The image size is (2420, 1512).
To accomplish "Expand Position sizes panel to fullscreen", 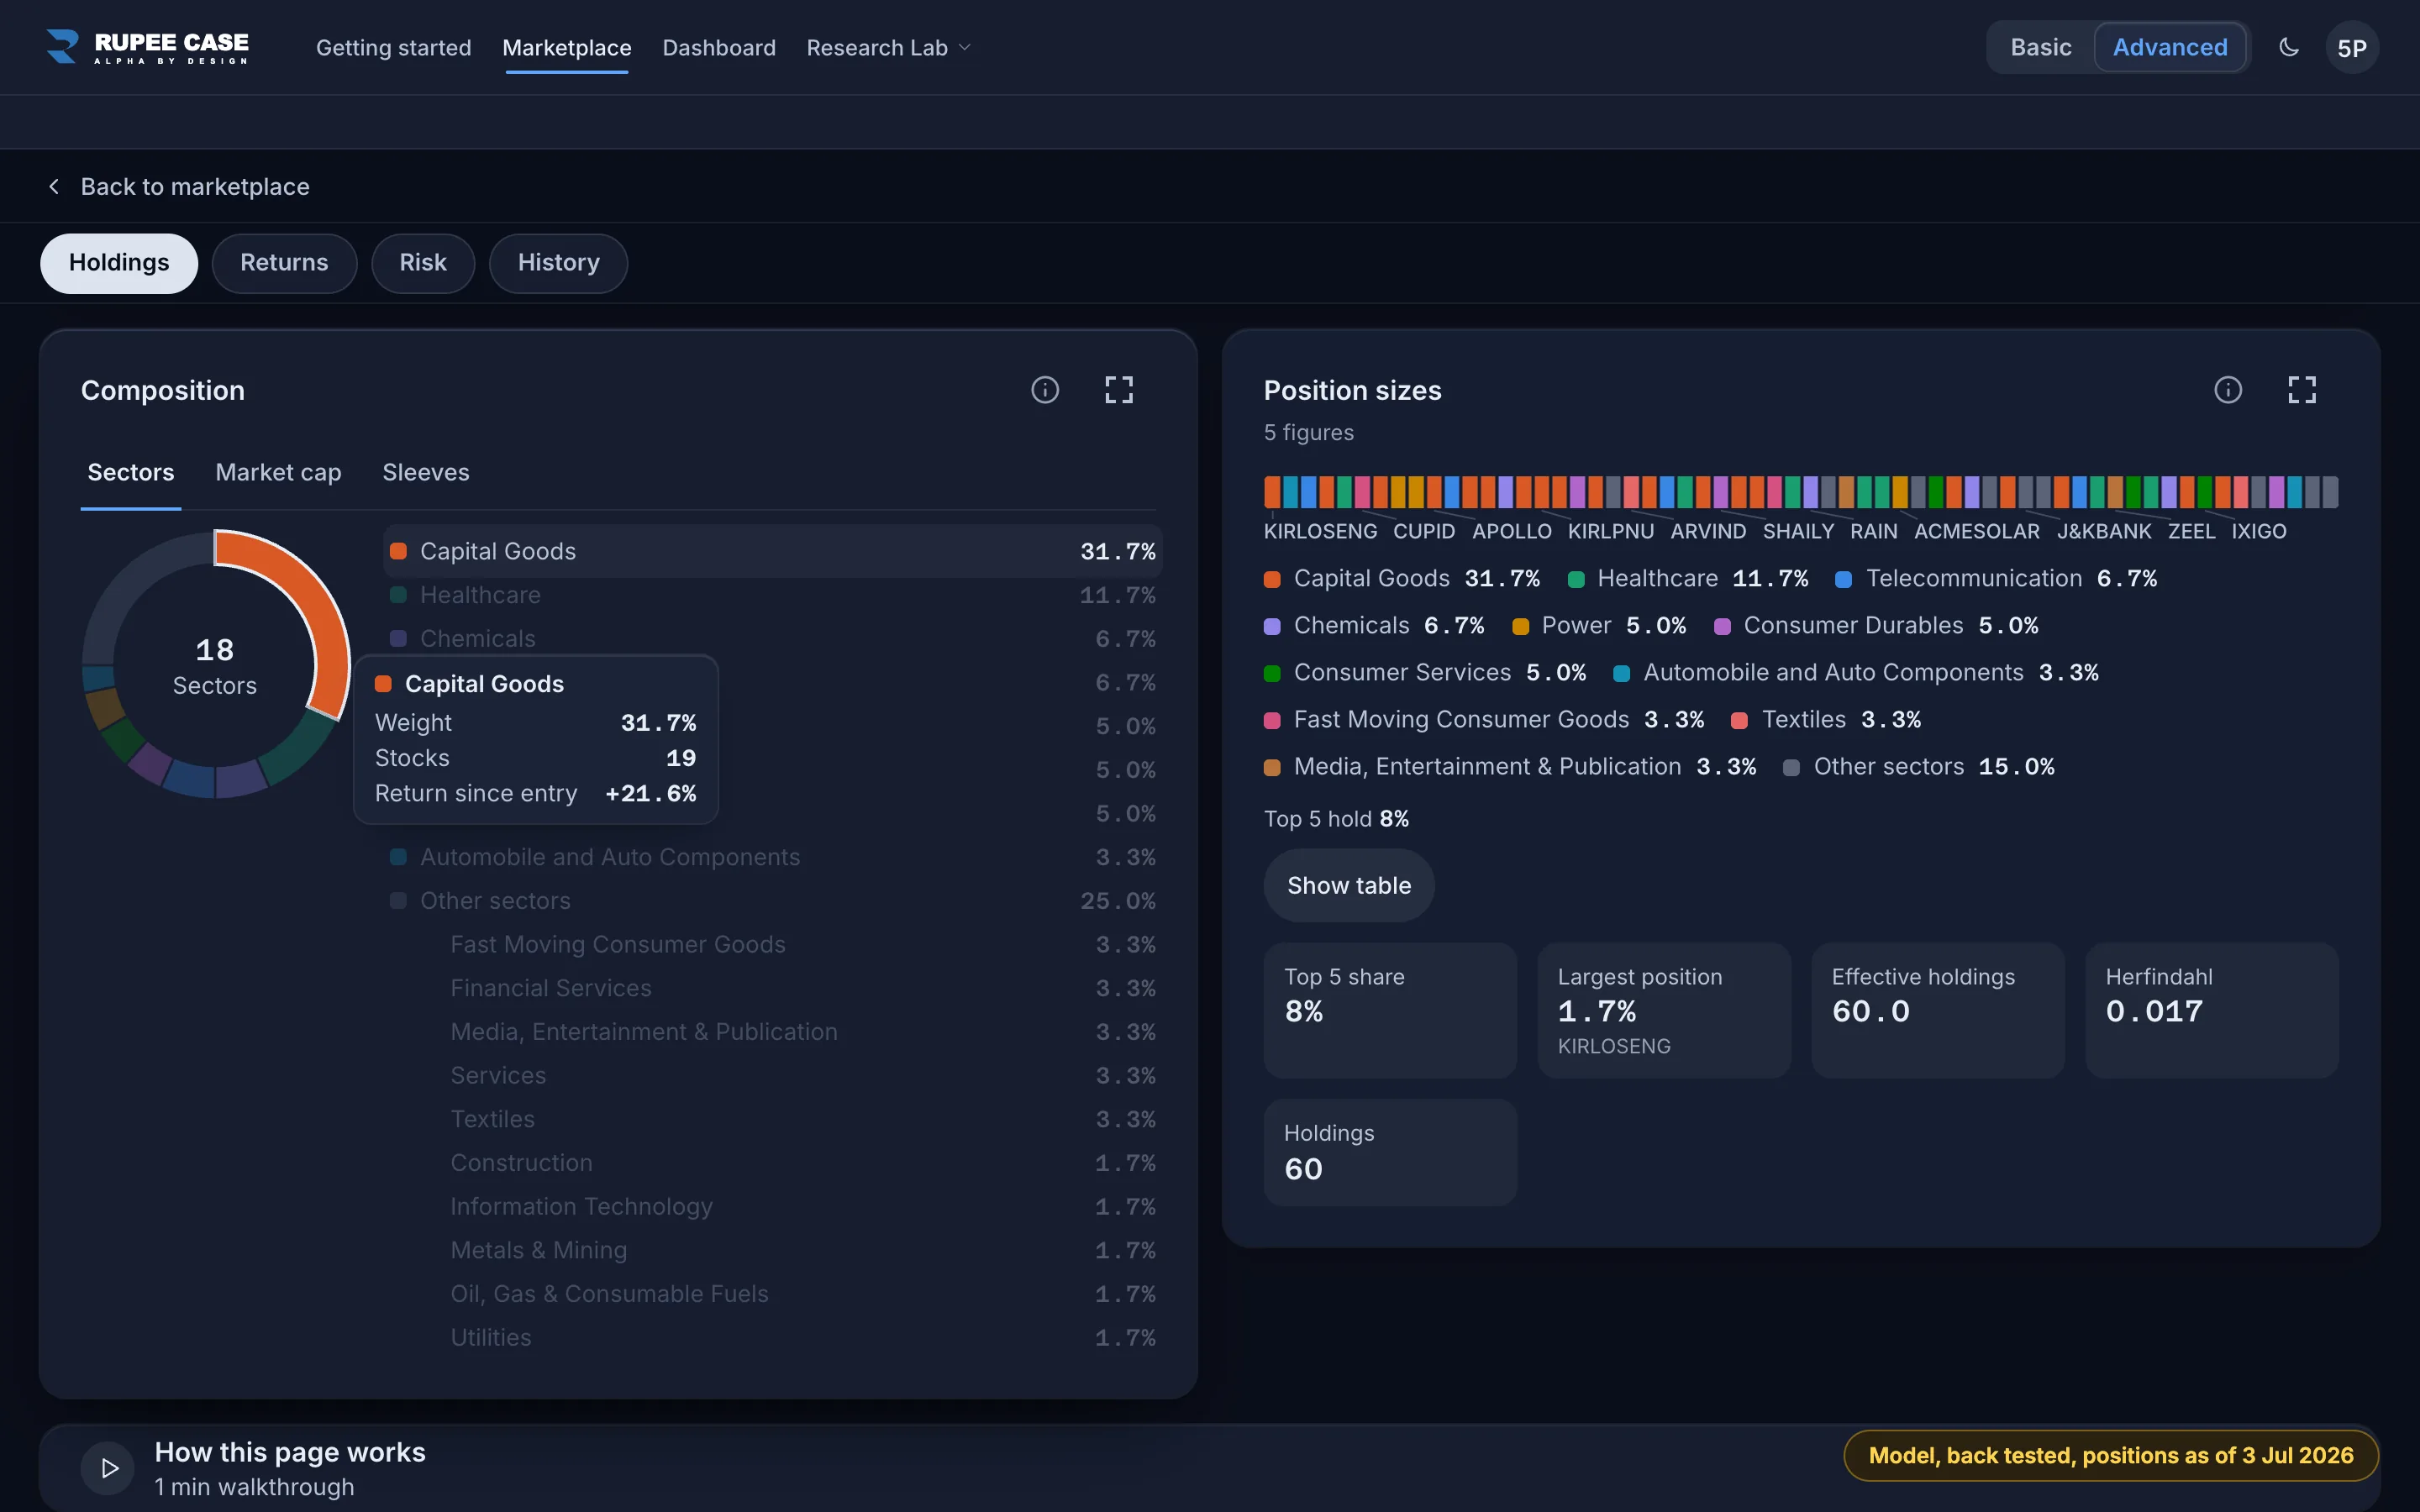I will pyautogui.click(x=2302, y=390).
